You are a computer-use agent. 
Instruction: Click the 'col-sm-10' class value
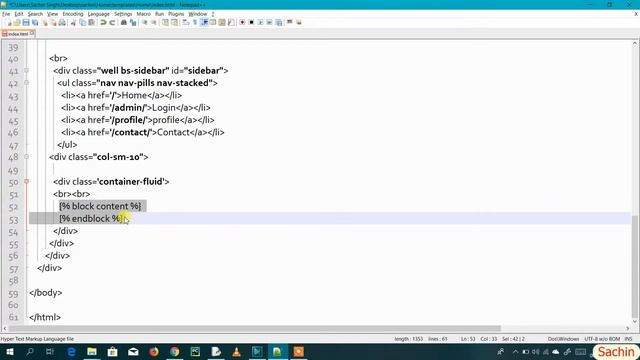point(118,157)
